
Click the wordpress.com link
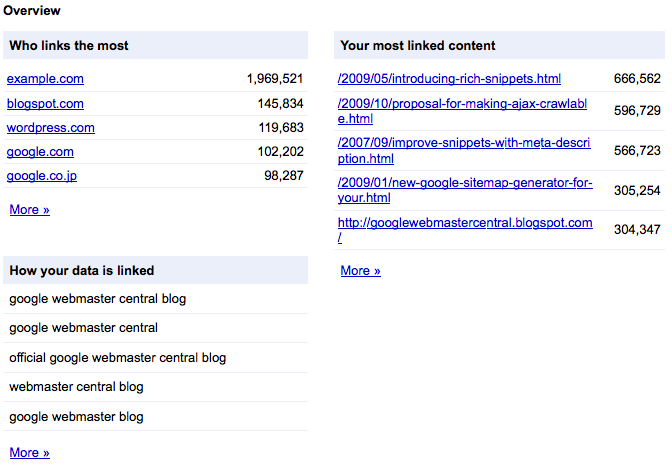[51, 128]
